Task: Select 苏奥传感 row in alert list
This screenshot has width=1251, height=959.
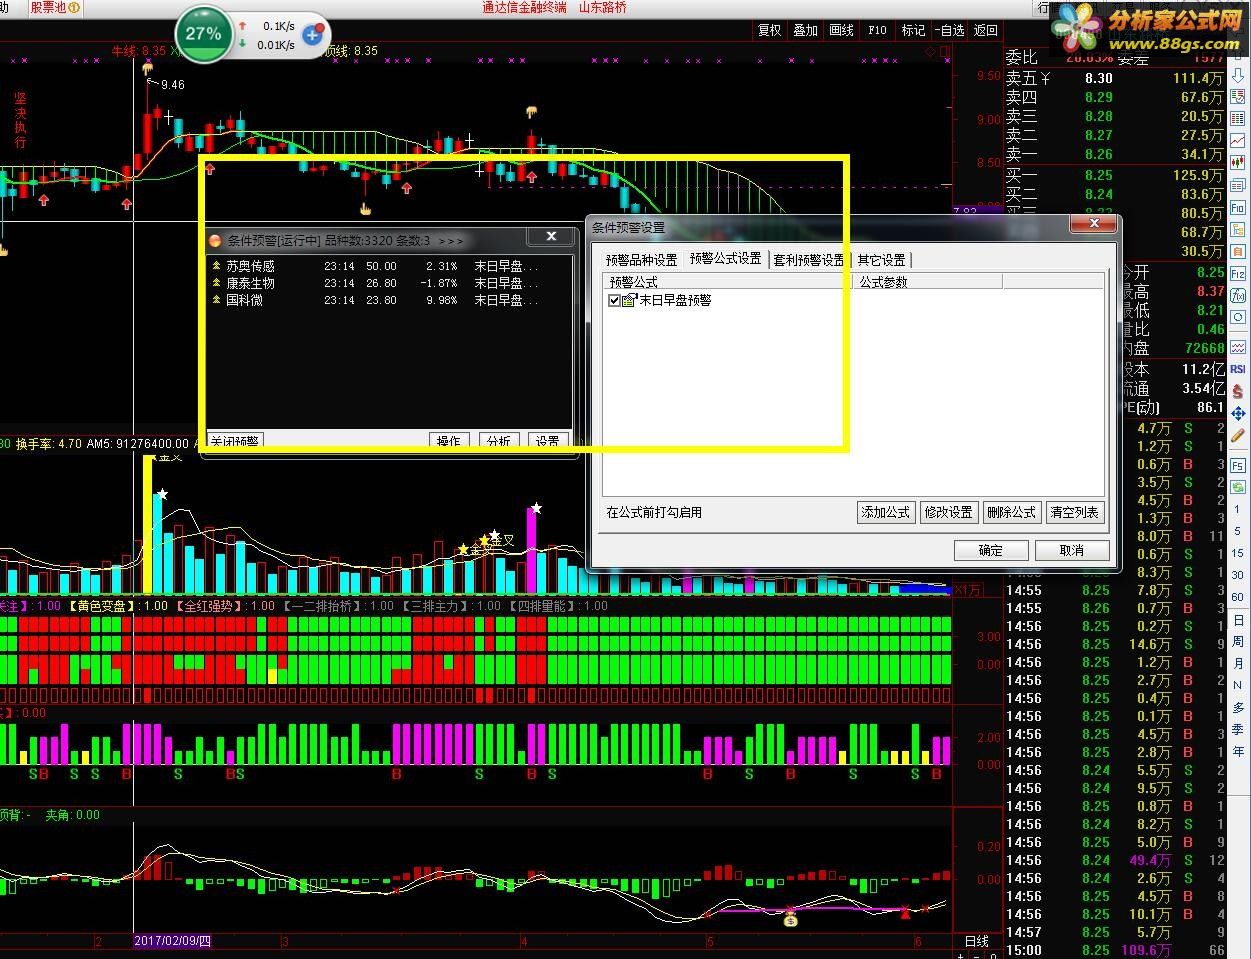Action: (389, 267)
